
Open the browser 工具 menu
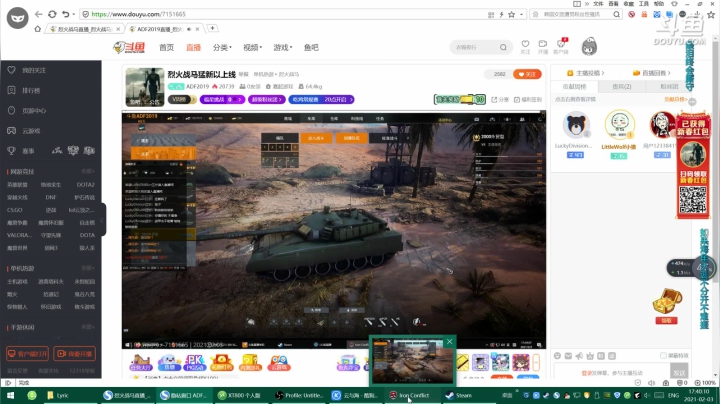pos(643,4)
